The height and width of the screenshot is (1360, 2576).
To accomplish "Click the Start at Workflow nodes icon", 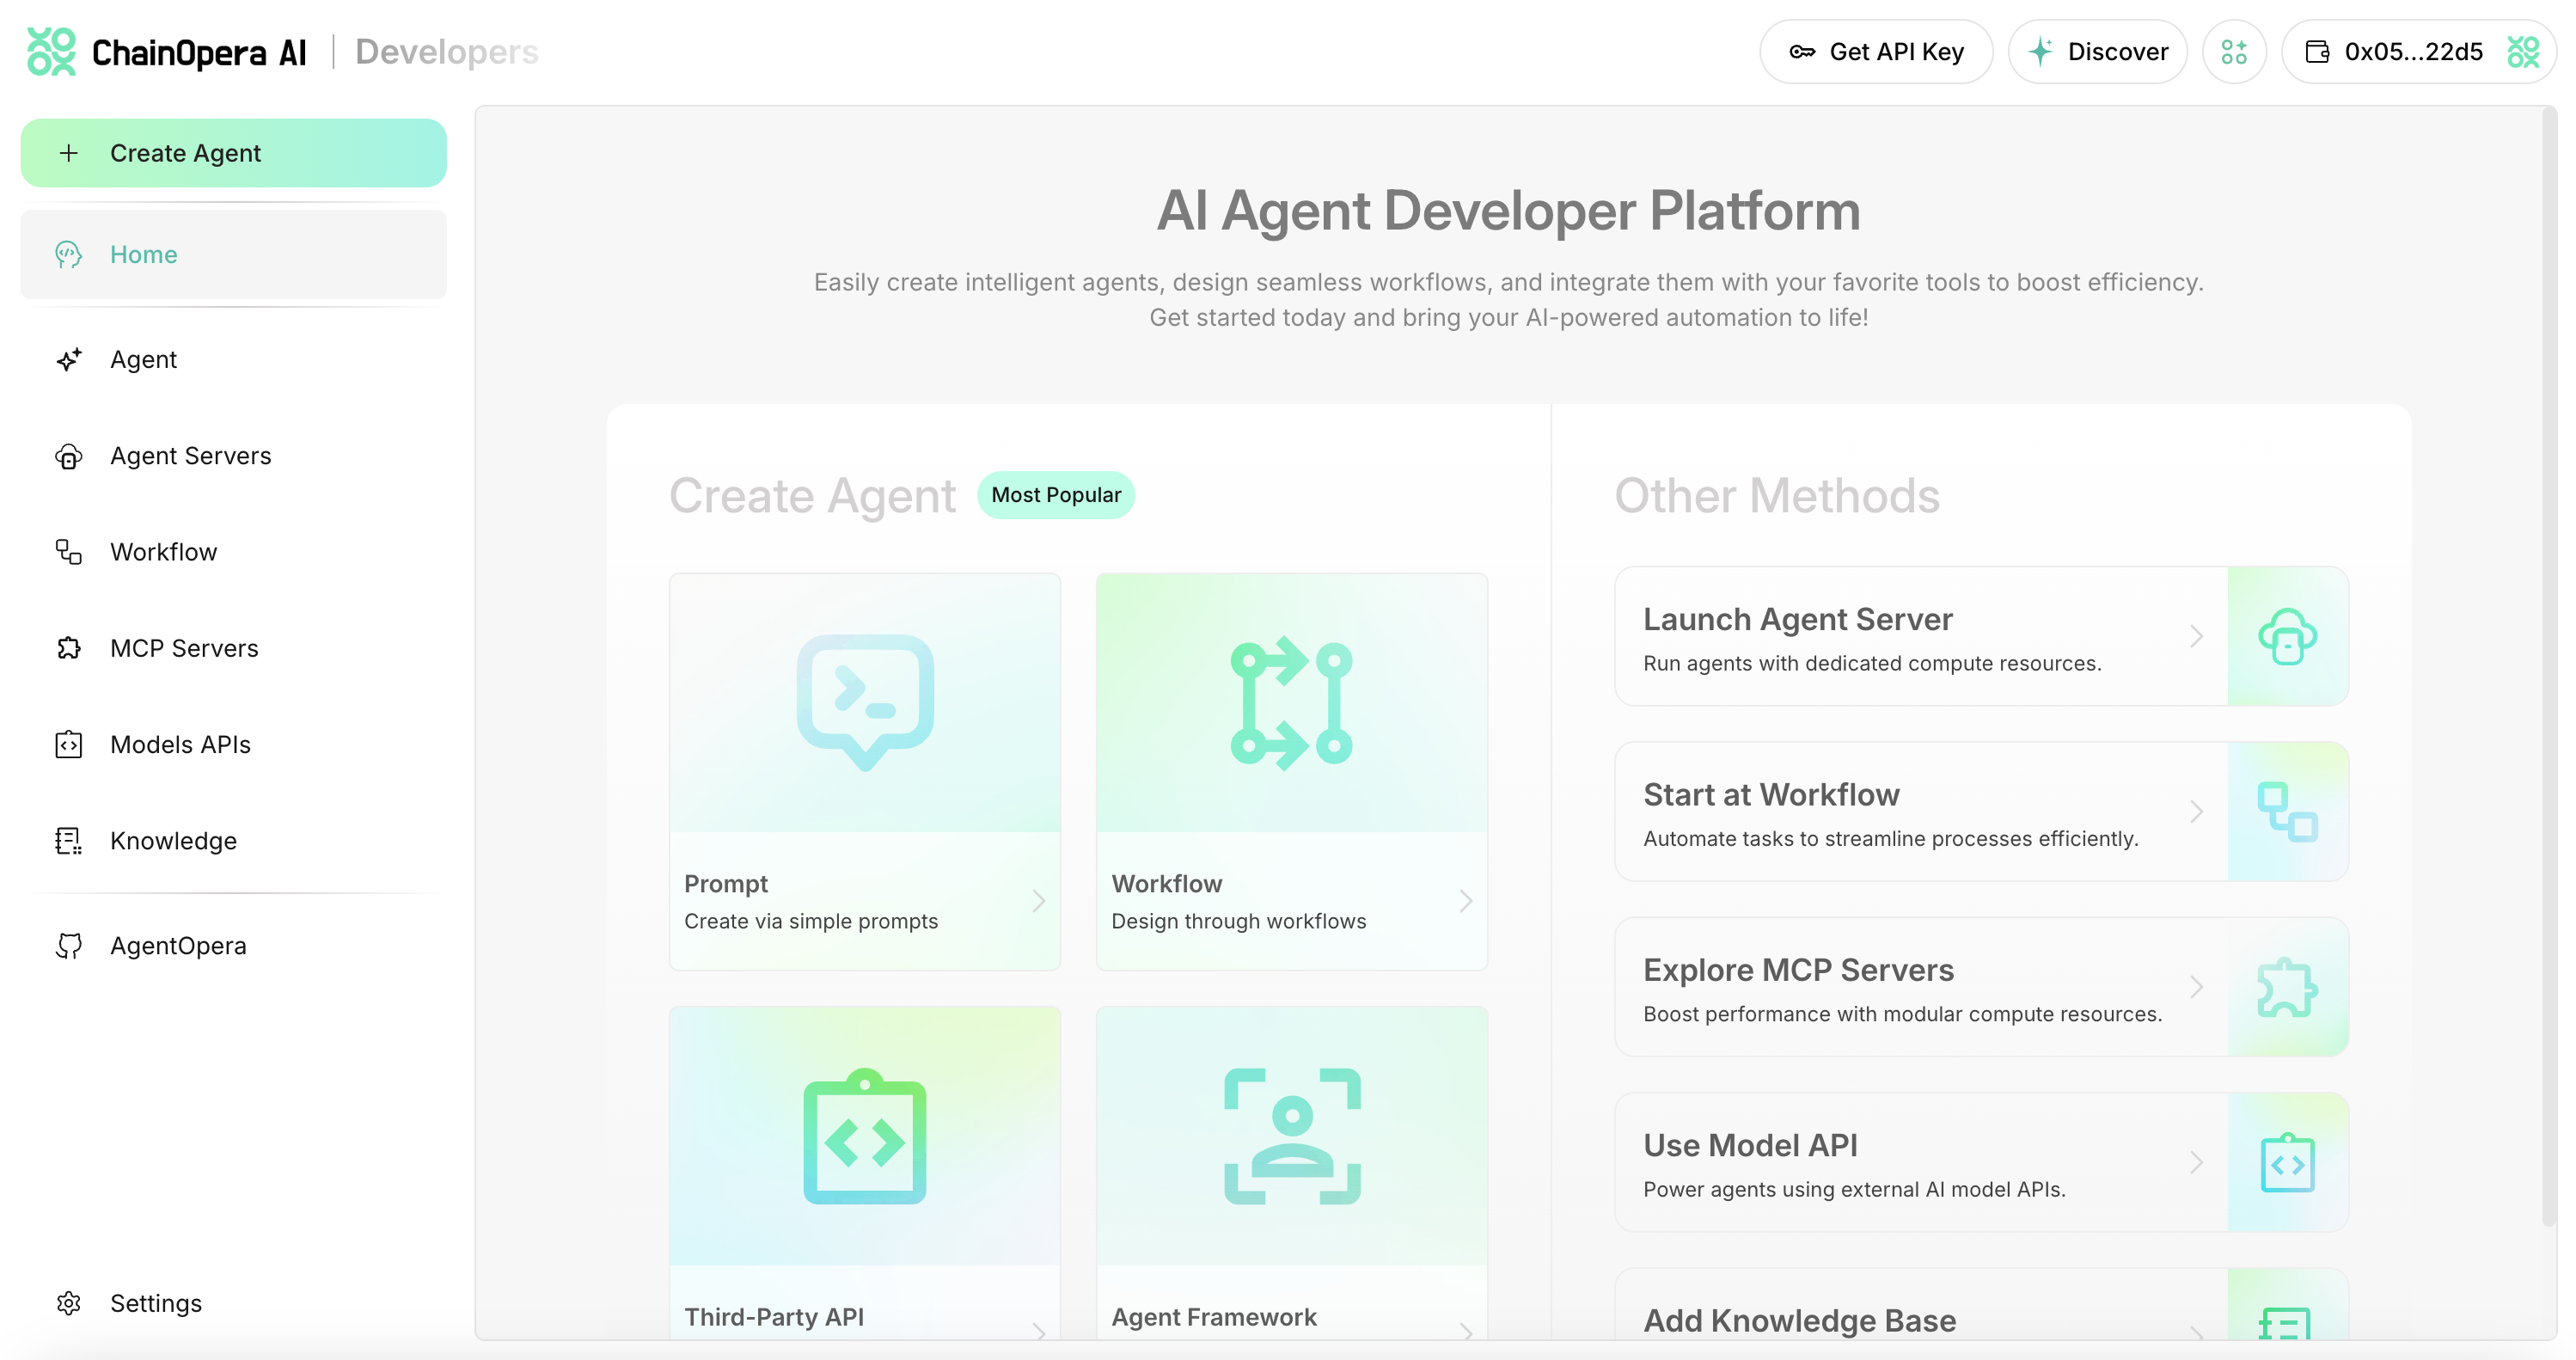I will 2287,811.
